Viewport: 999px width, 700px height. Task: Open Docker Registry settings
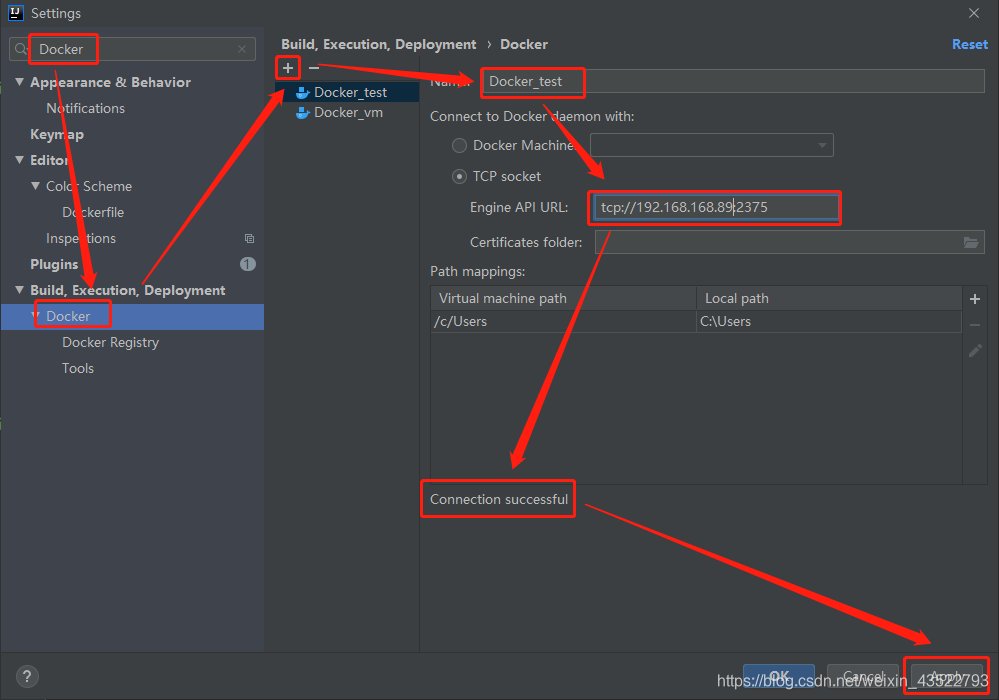(110, 342)
